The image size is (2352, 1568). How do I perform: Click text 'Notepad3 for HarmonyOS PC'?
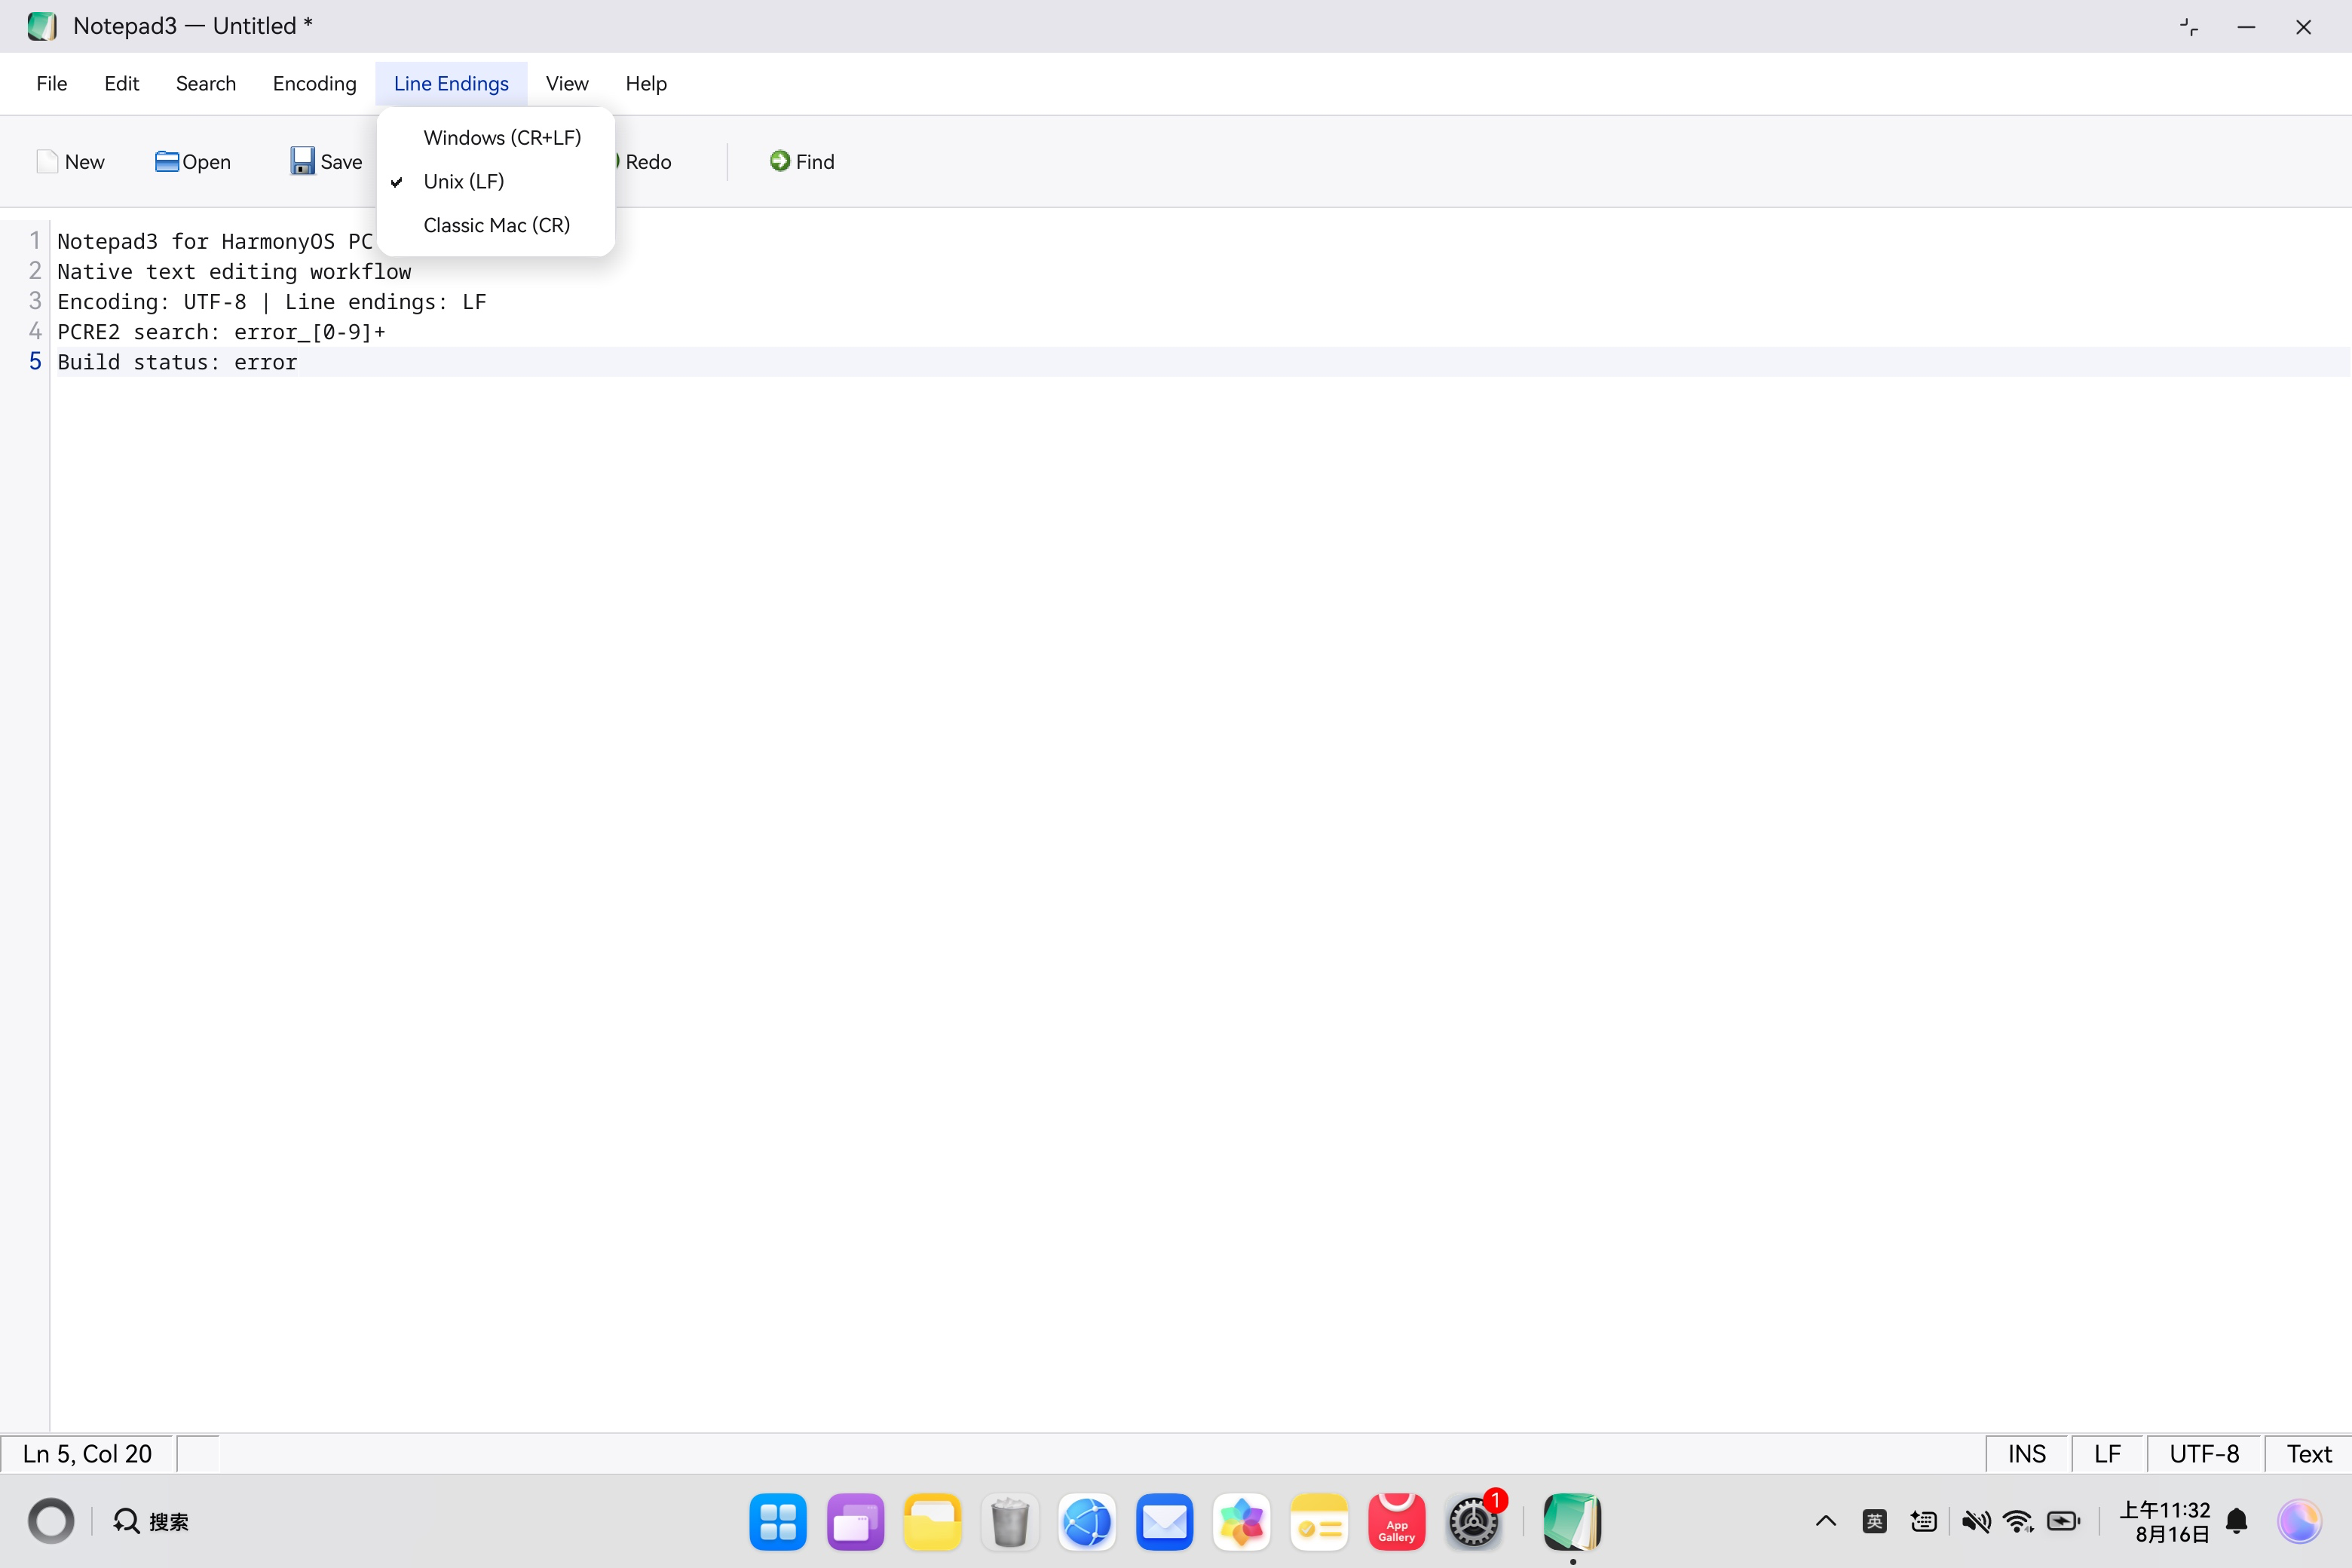215,242
